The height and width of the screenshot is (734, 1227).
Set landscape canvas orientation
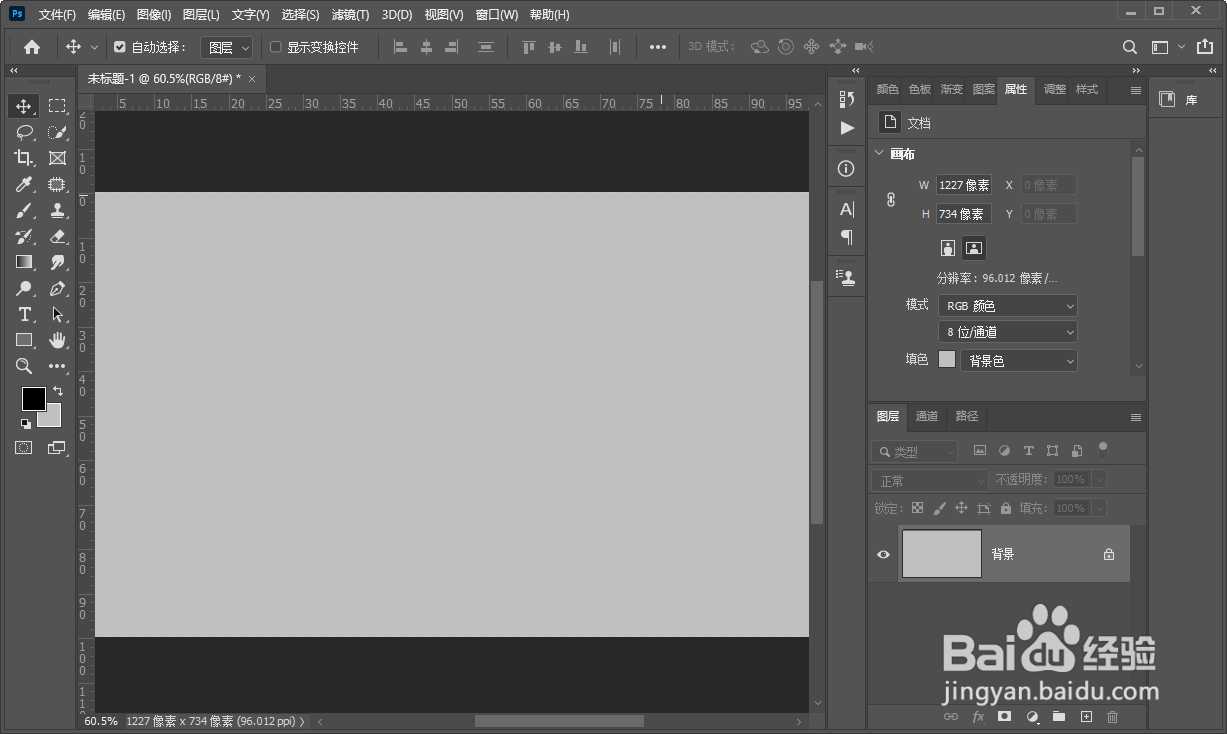tap(974, 248)
